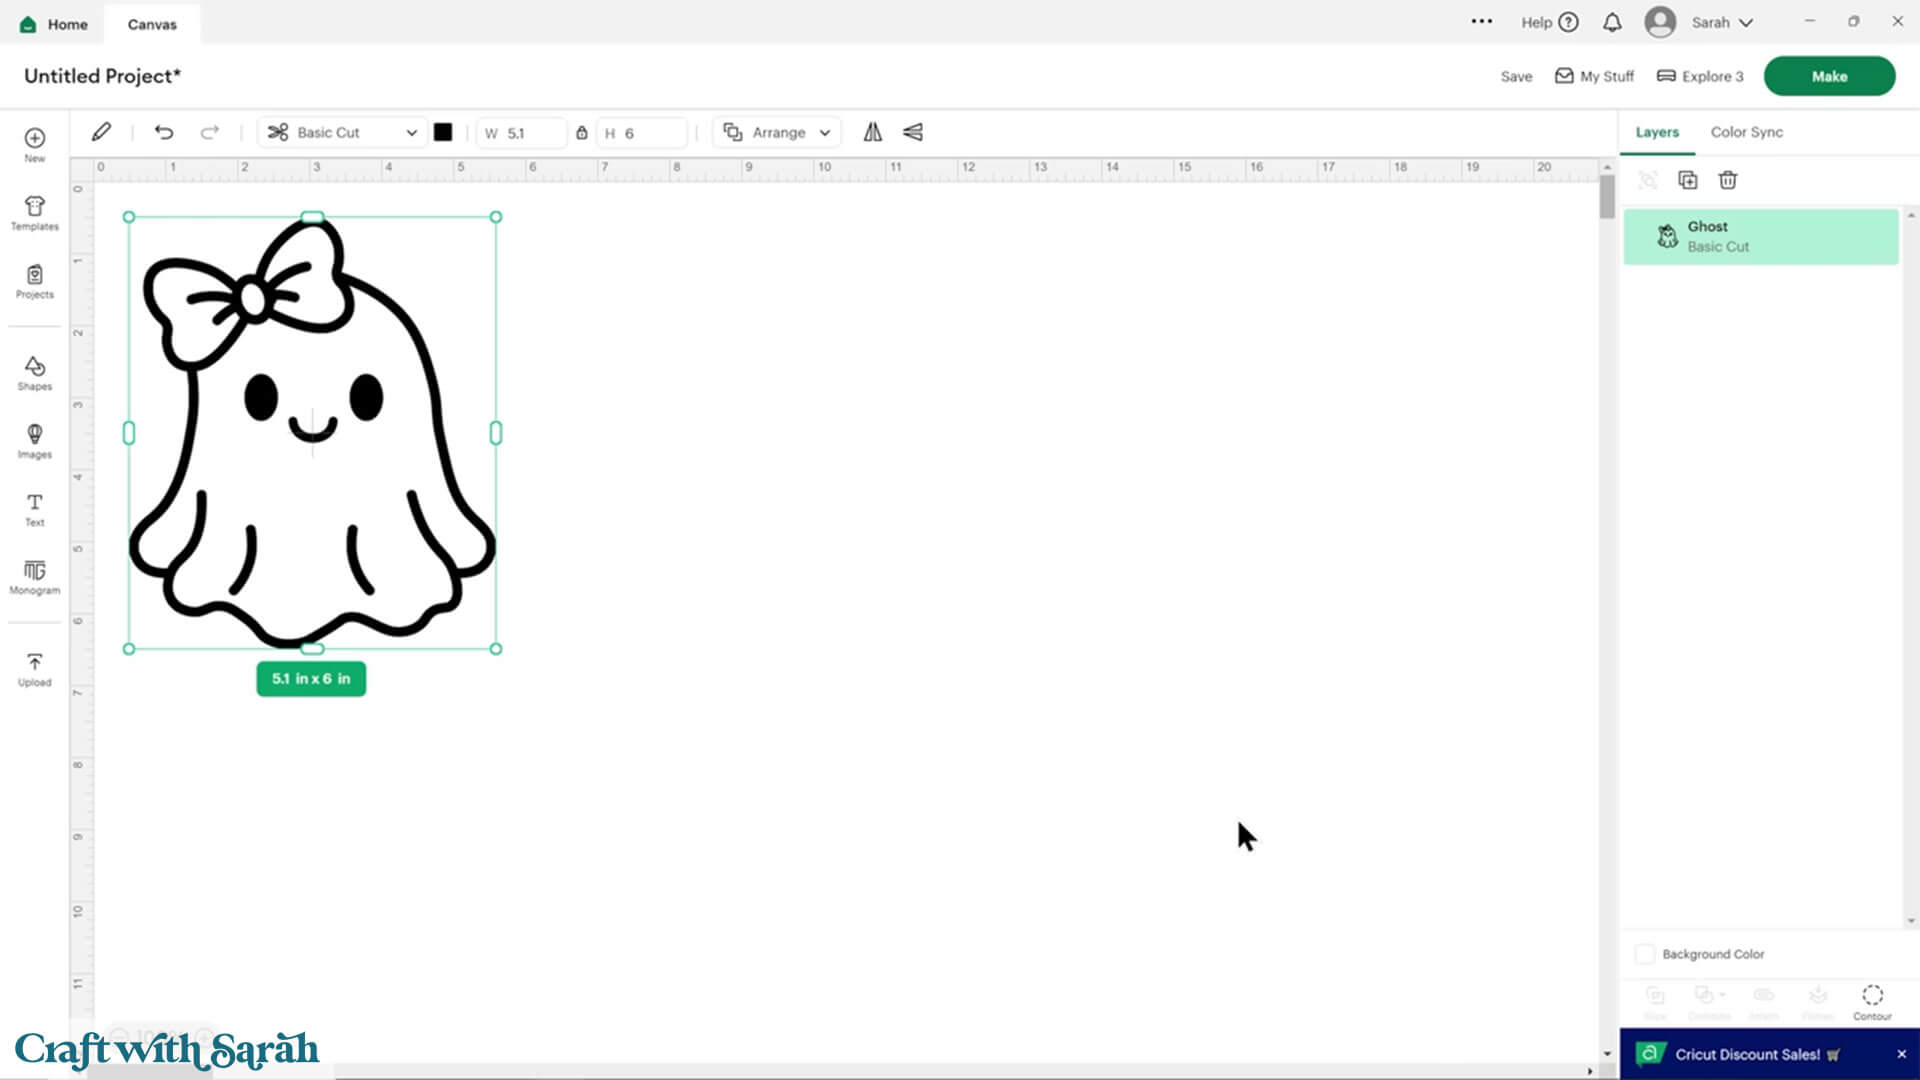Click the Upload icon in sidebar
The height and width of the screenshot is (1080, 1920).
pos(34,668)
